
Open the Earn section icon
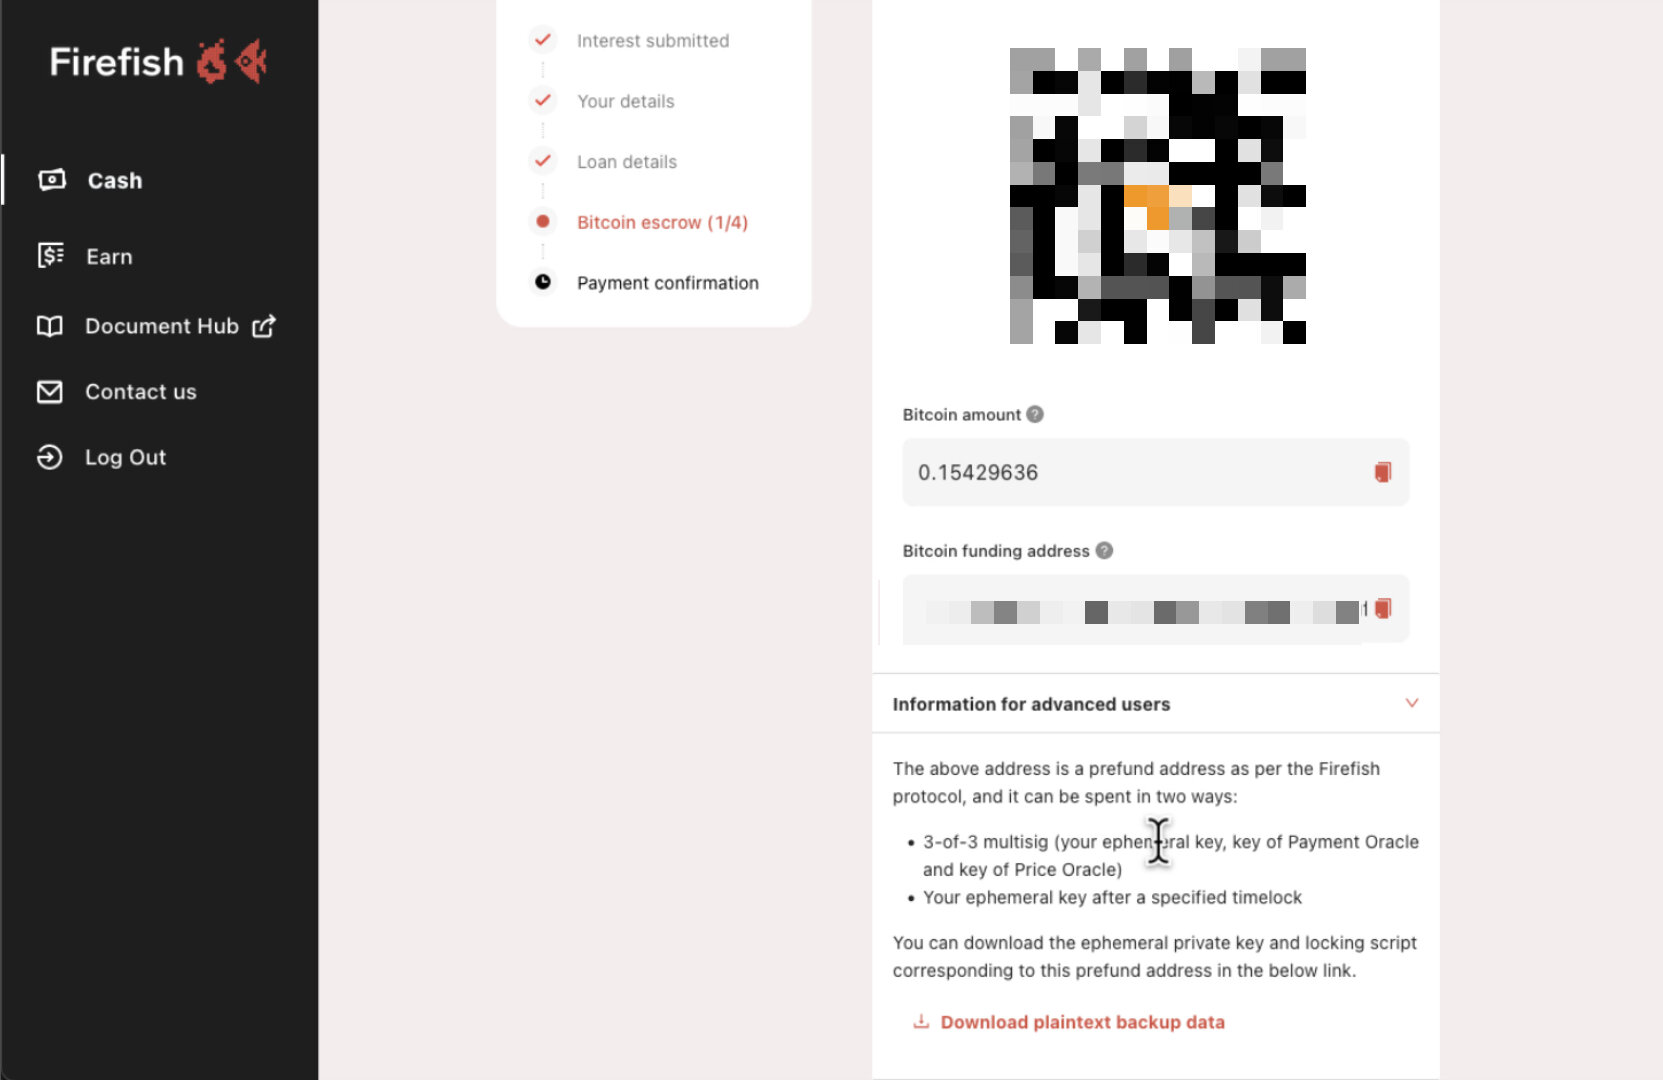coord(50,256)
